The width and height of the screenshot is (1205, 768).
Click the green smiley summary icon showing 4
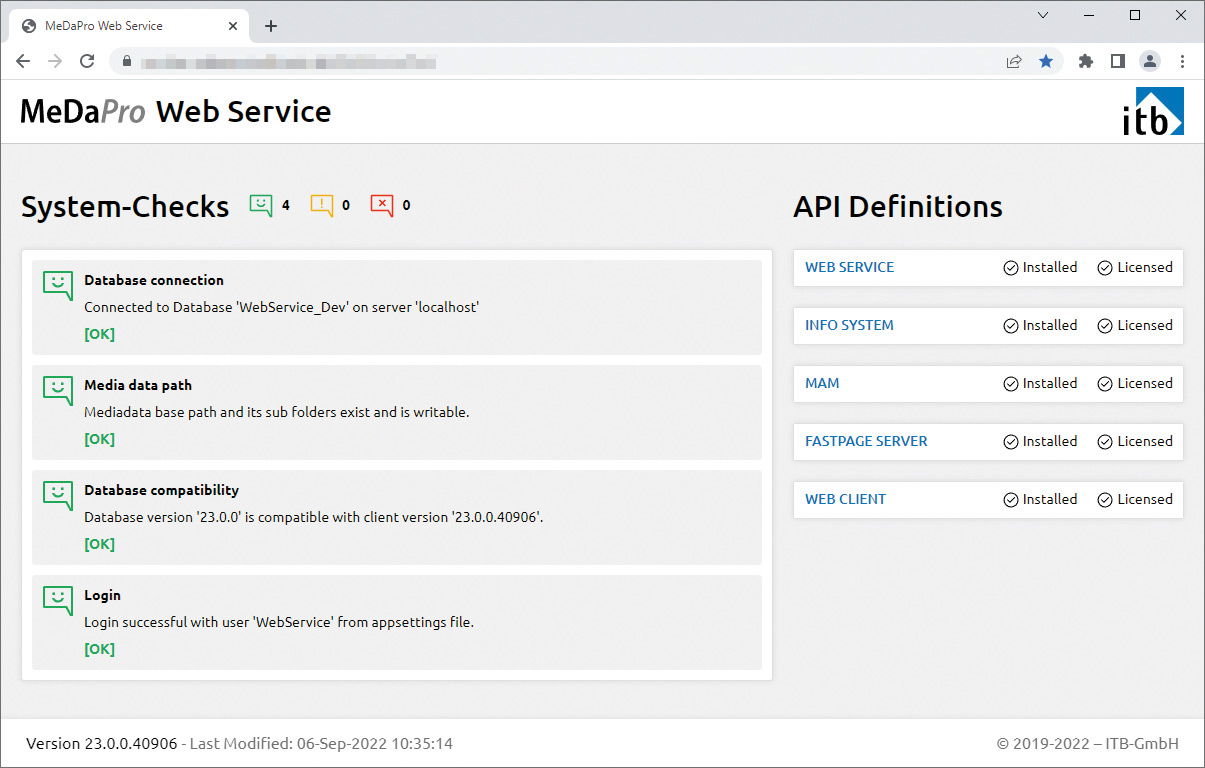click(261, 206)
